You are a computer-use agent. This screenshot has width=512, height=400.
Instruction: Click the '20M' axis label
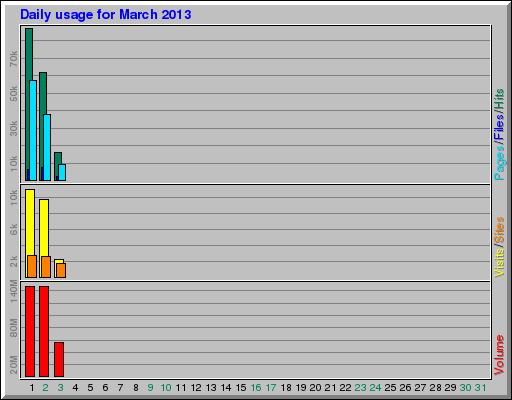13,365
